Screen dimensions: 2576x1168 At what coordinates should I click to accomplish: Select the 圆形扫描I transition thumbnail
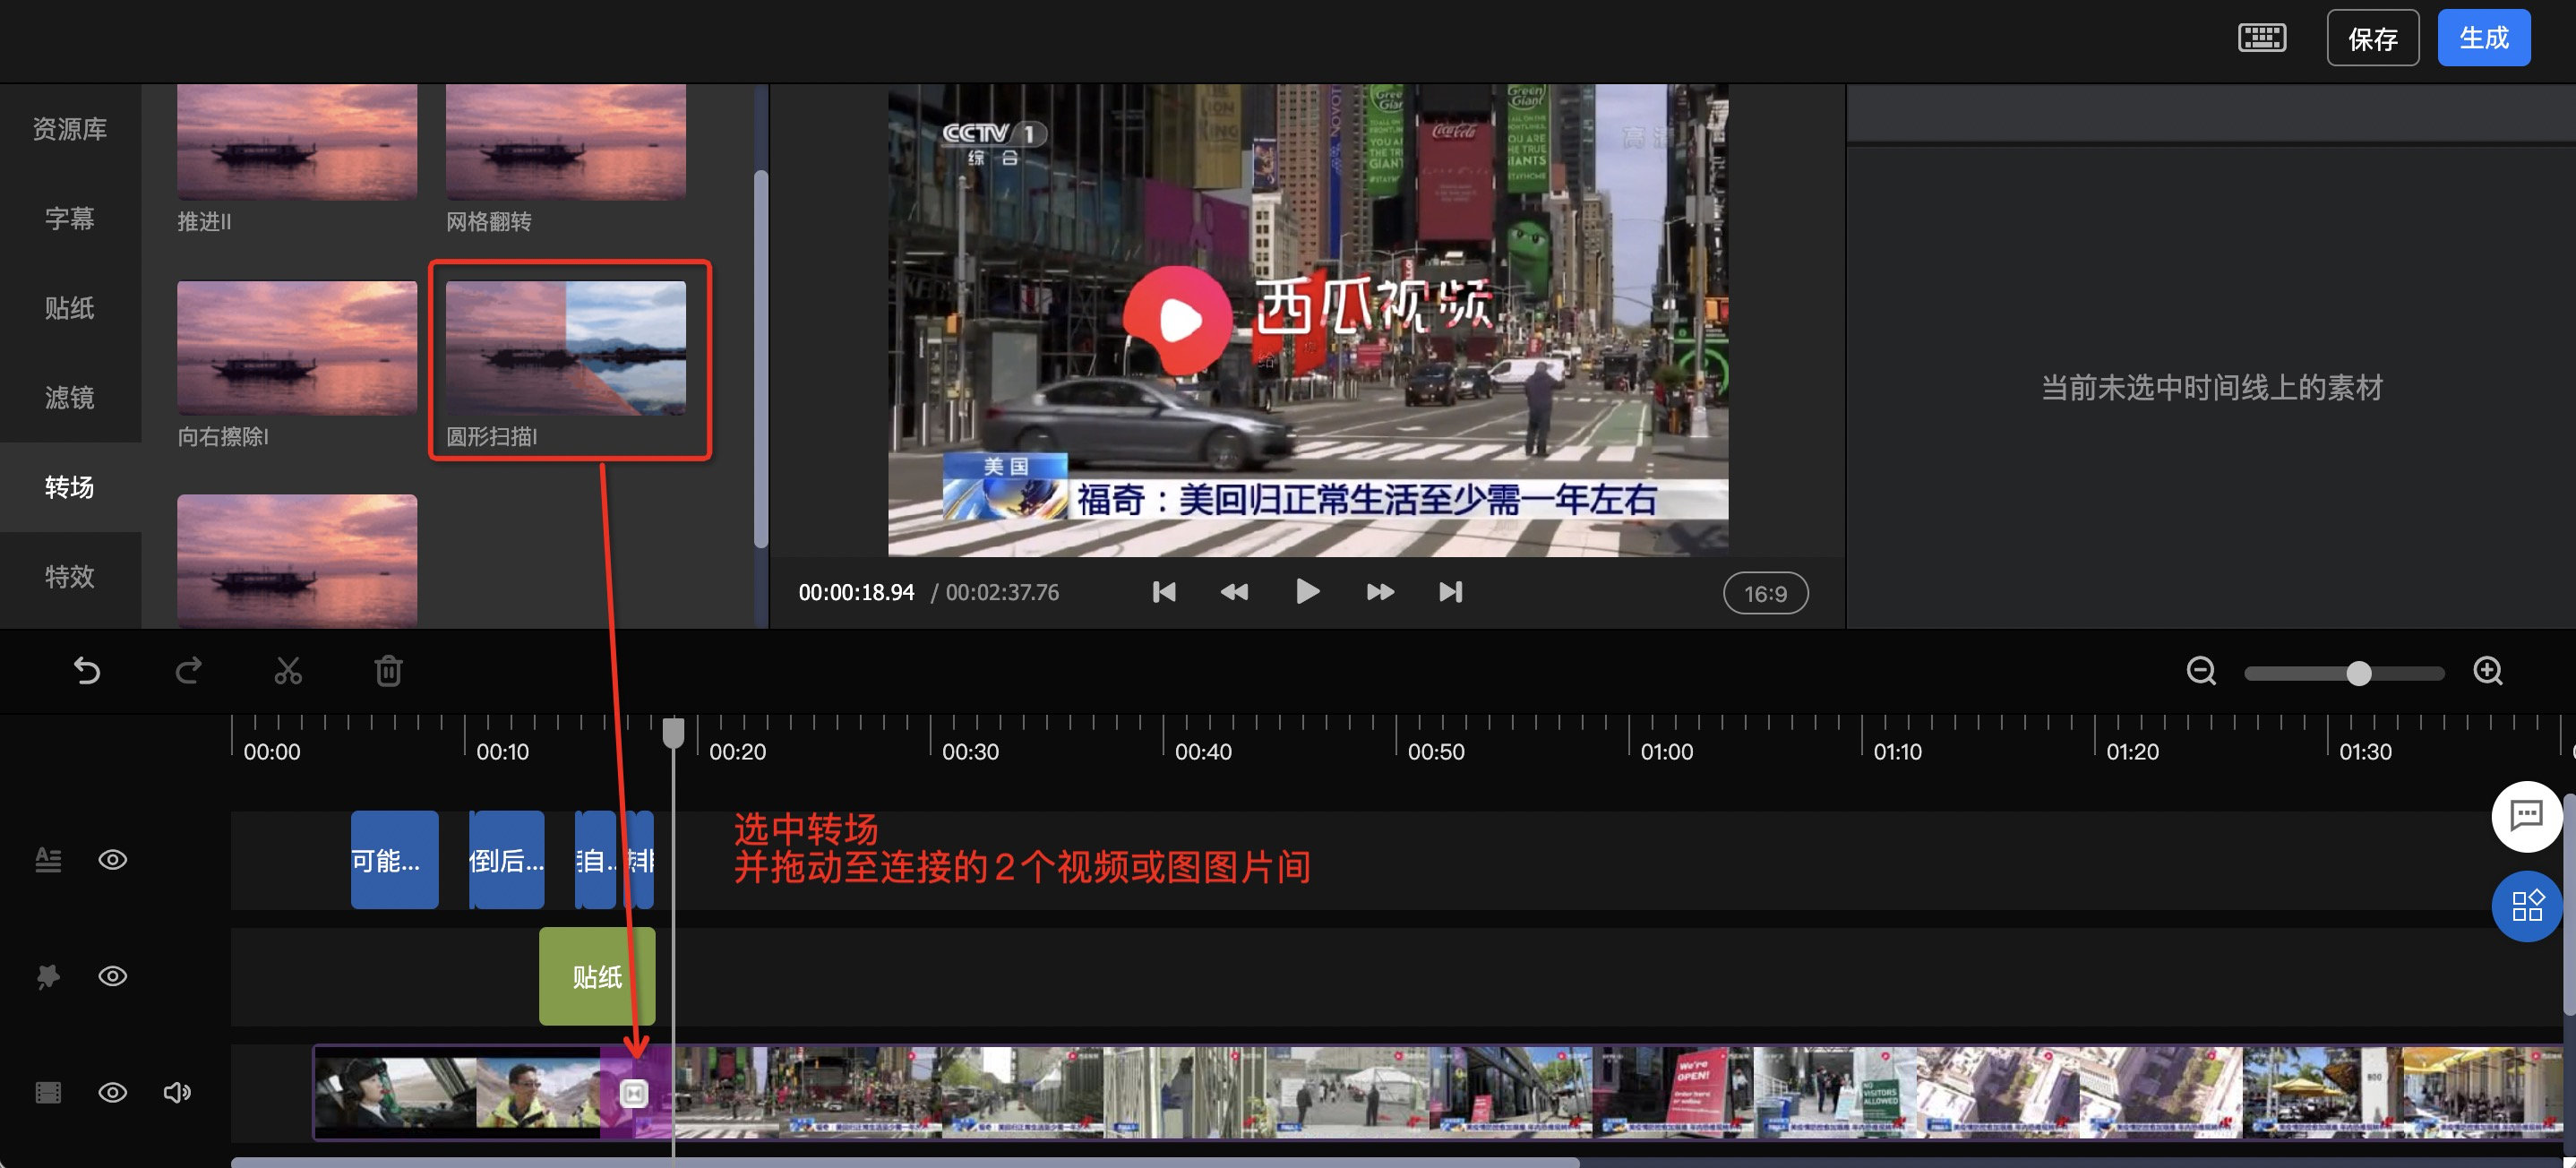(x=566, y=347)
